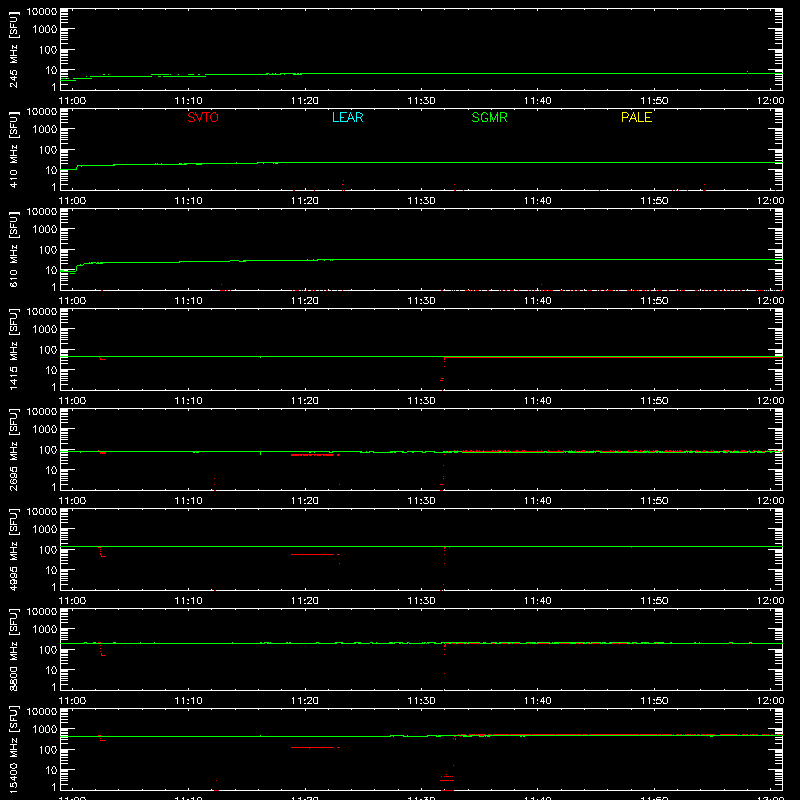Select the '8800 MHz [SFU]' axis title

coord(14,650)
